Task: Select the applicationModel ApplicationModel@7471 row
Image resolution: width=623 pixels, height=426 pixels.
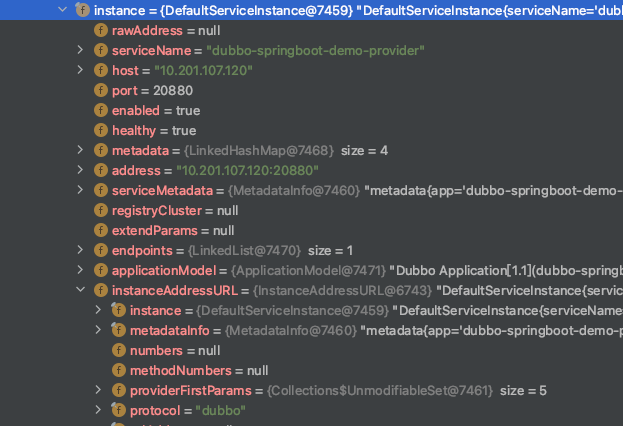Action: [312, 270]
